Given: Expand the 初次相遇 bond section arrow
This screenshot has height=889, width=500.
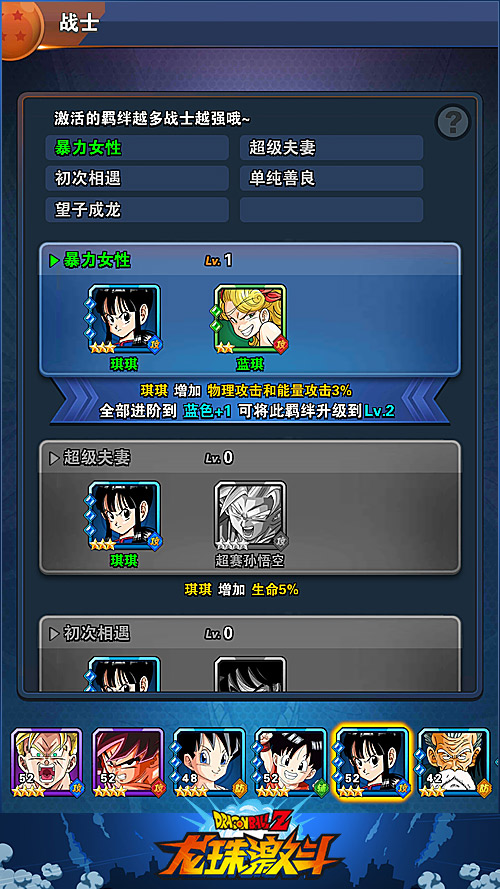Looking at the screenshot, I should coord(54,634).
